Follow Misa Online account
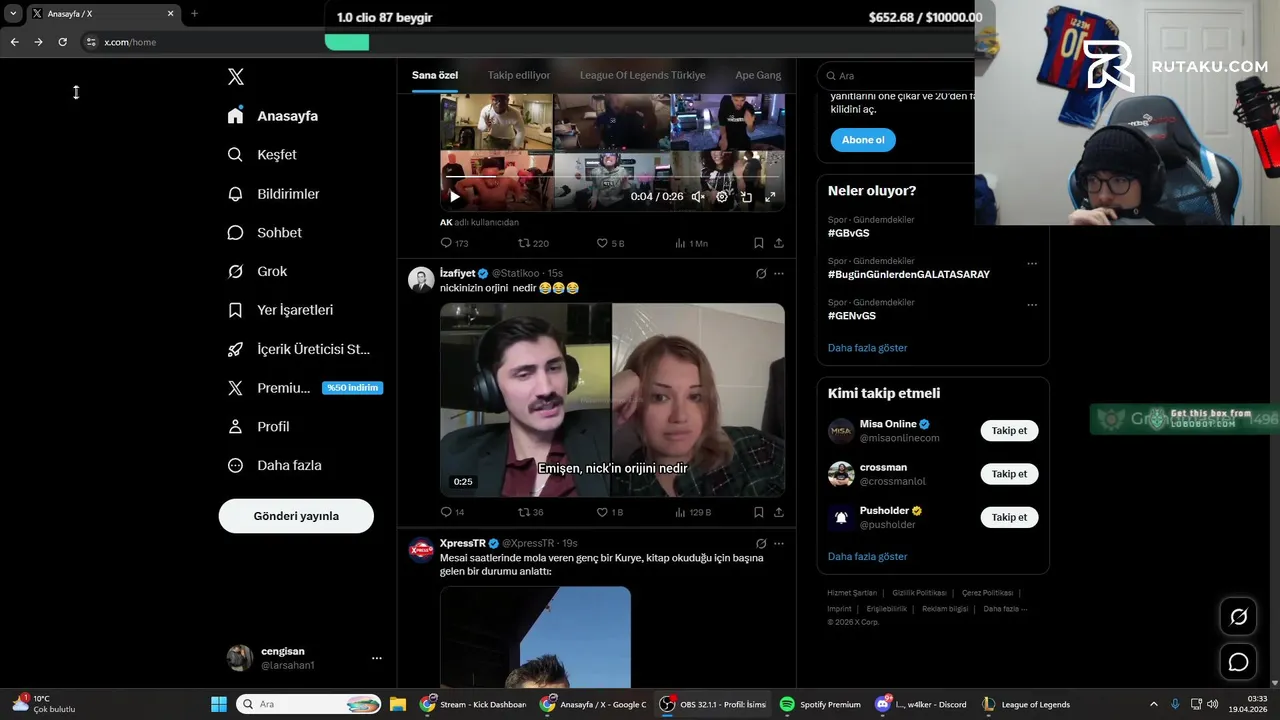 coord(1009,431)
